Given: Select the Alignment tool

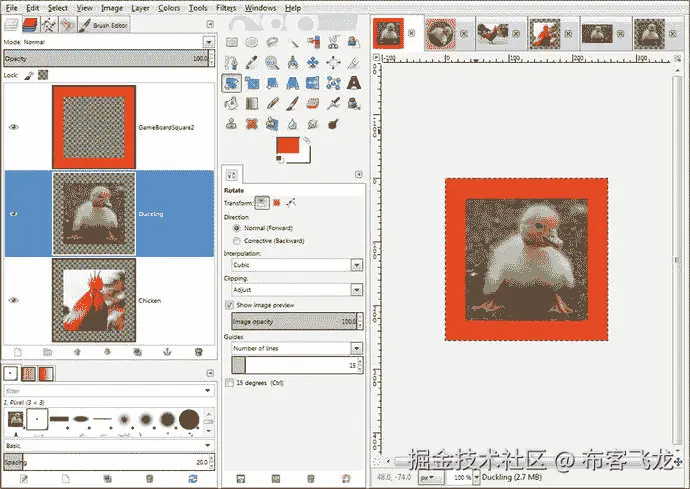Looking at the screenshot, I should point(334,63).
